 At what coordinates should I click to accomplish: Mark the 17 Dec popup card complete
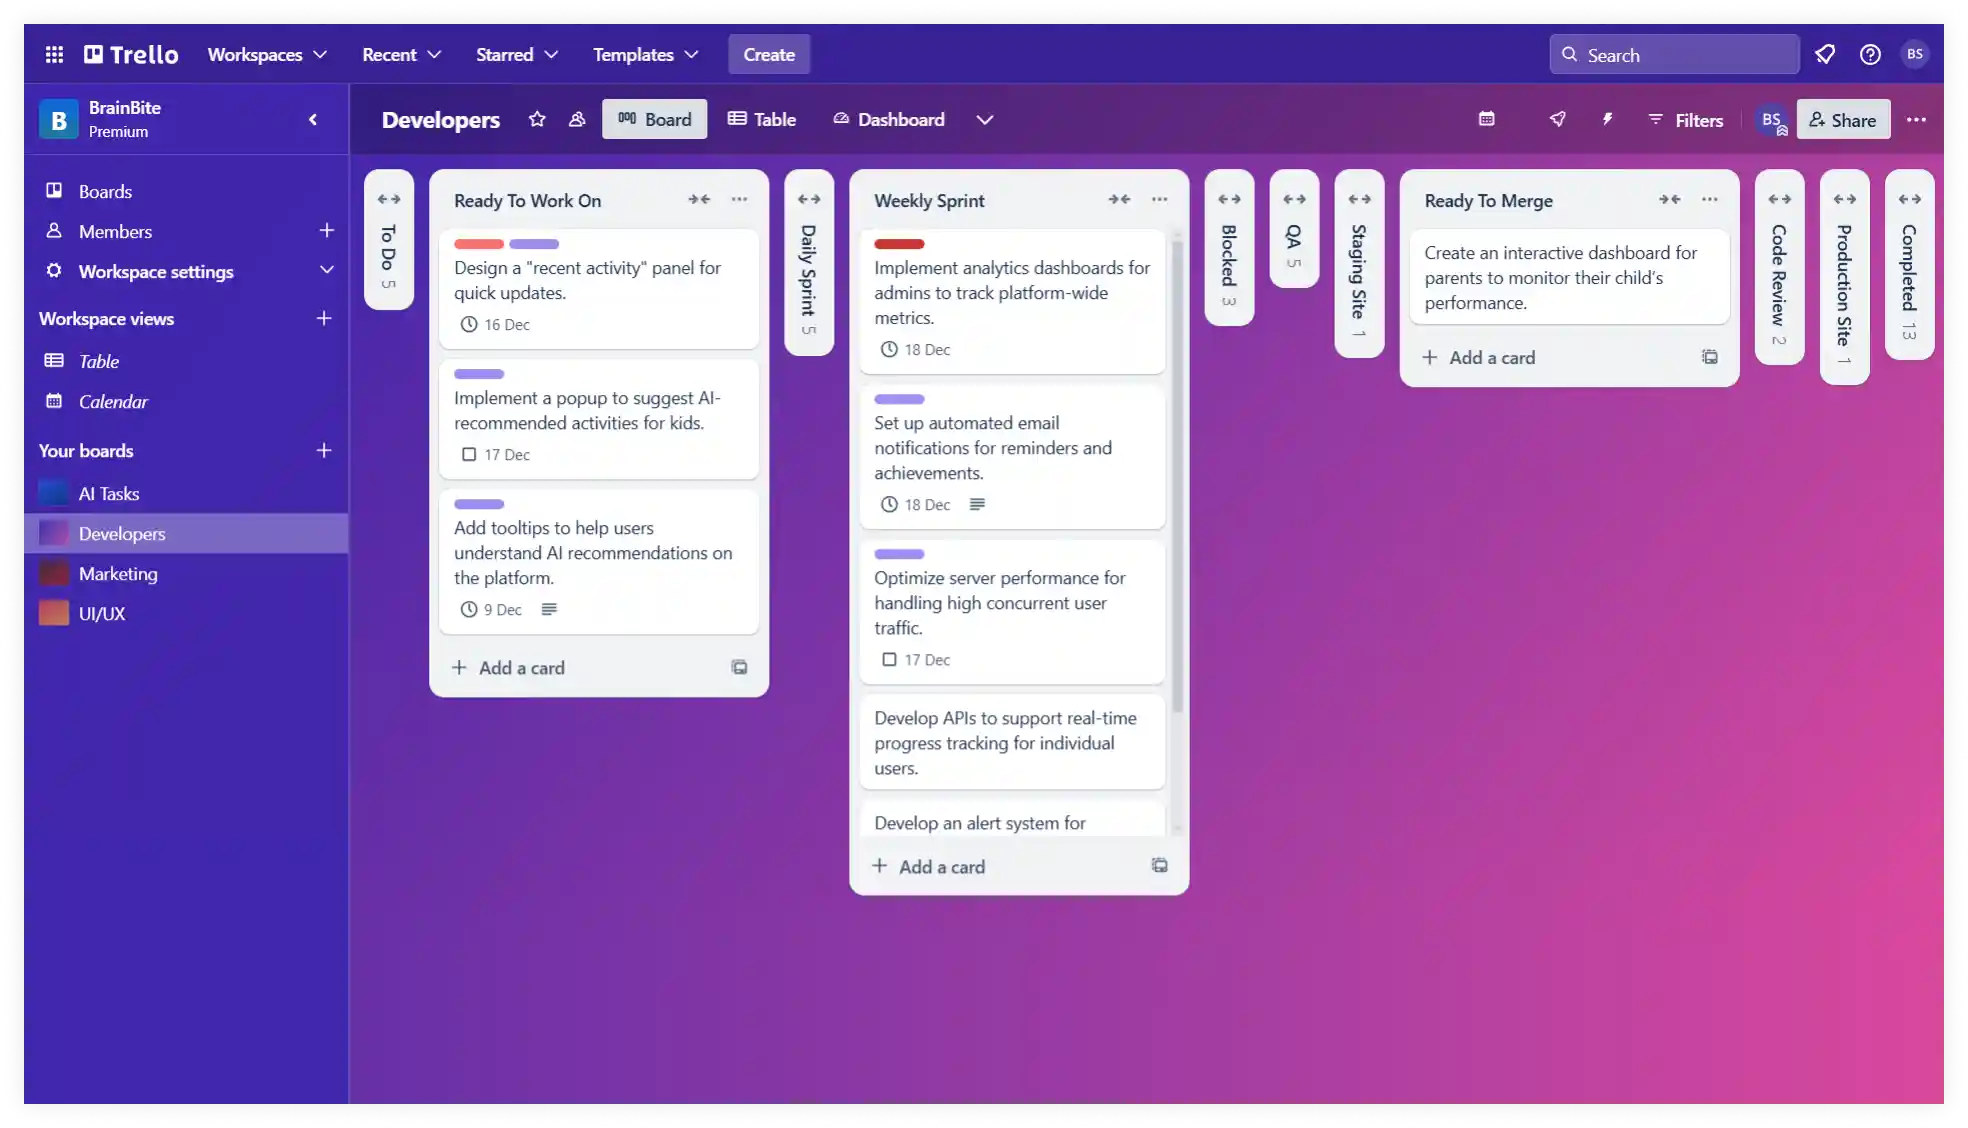468,454
